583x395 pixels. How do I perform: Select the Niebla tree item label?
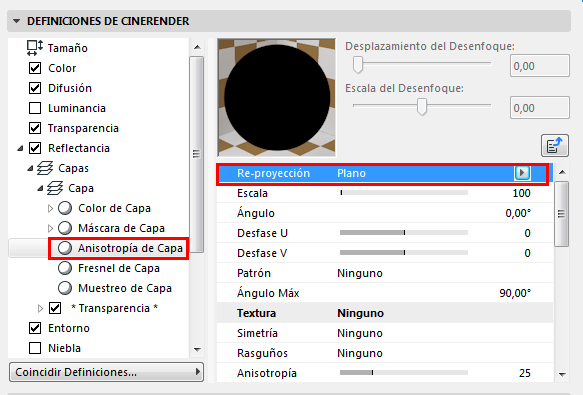(64, 348)
